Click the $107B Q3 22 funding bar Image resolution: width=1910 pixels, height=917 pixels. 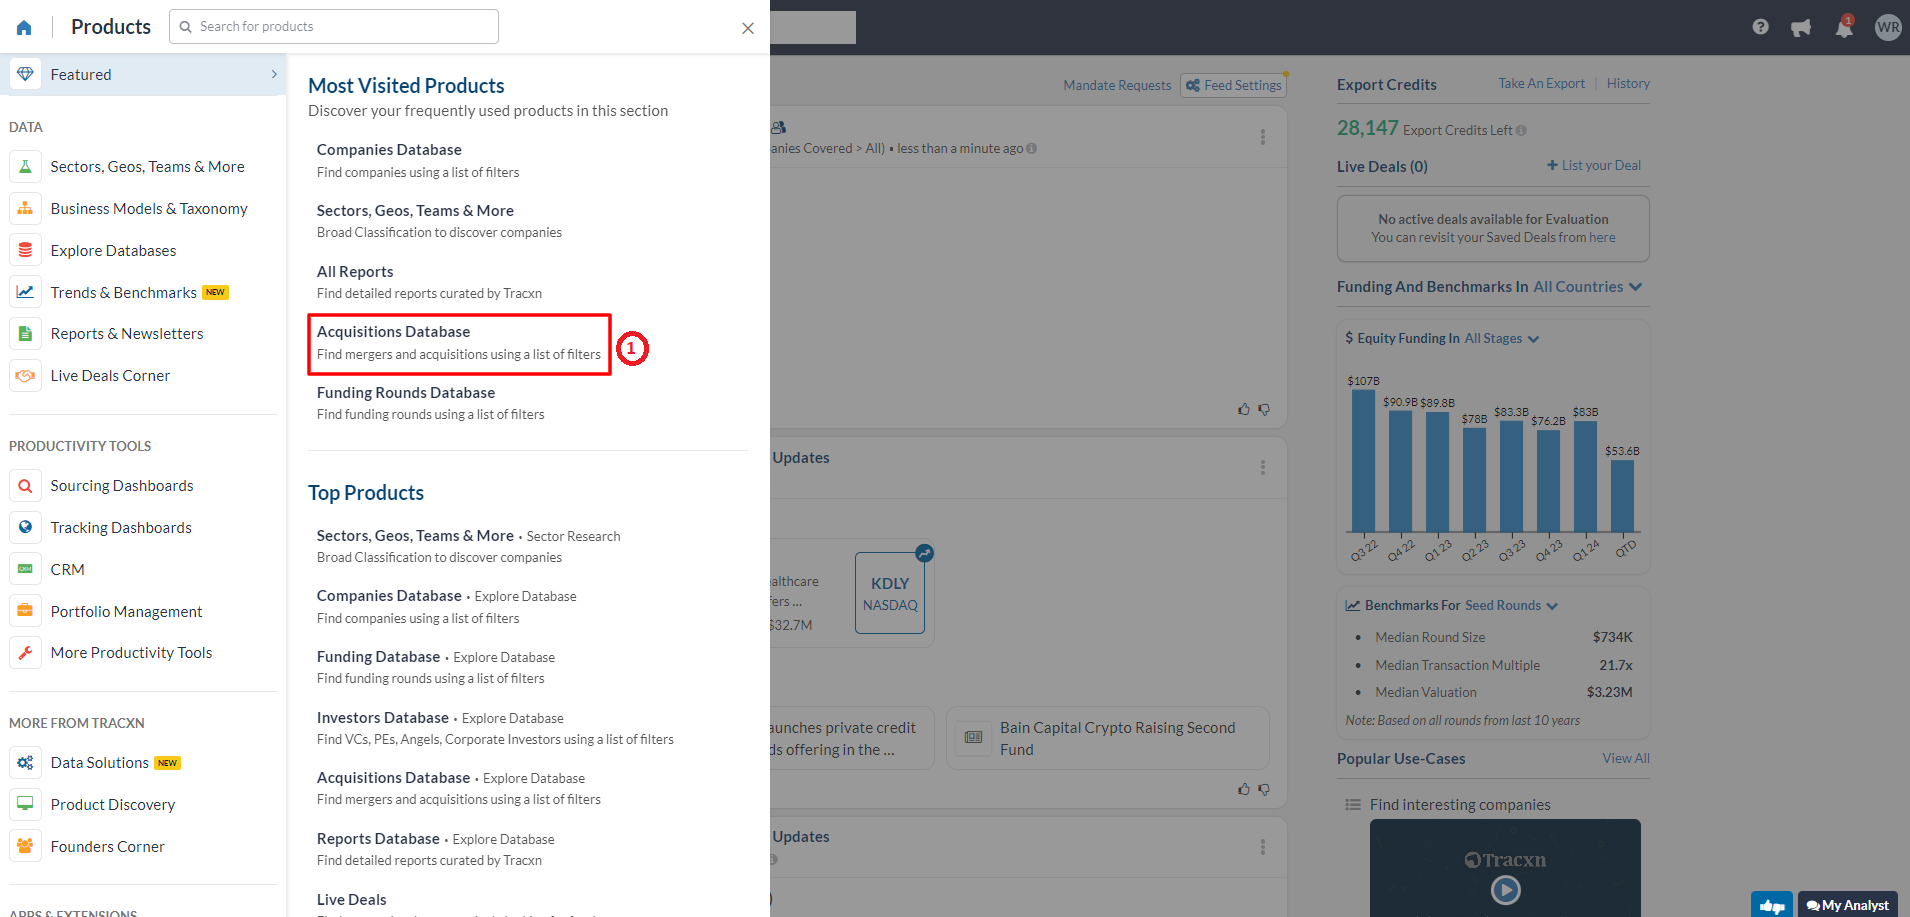pyautogui.click(x=1363, y=460)
